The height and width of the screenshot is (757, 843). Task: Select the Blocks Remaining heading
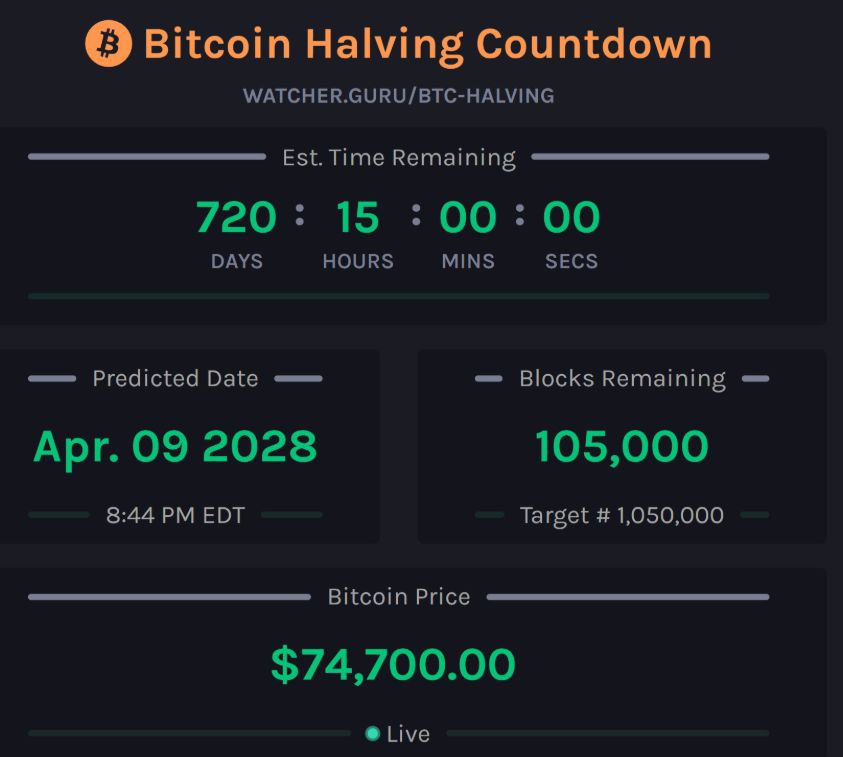point(622,379)
